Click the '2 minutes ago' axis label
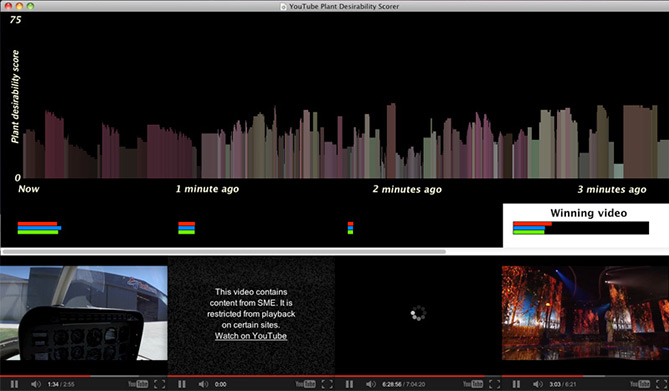 [407, 189]
